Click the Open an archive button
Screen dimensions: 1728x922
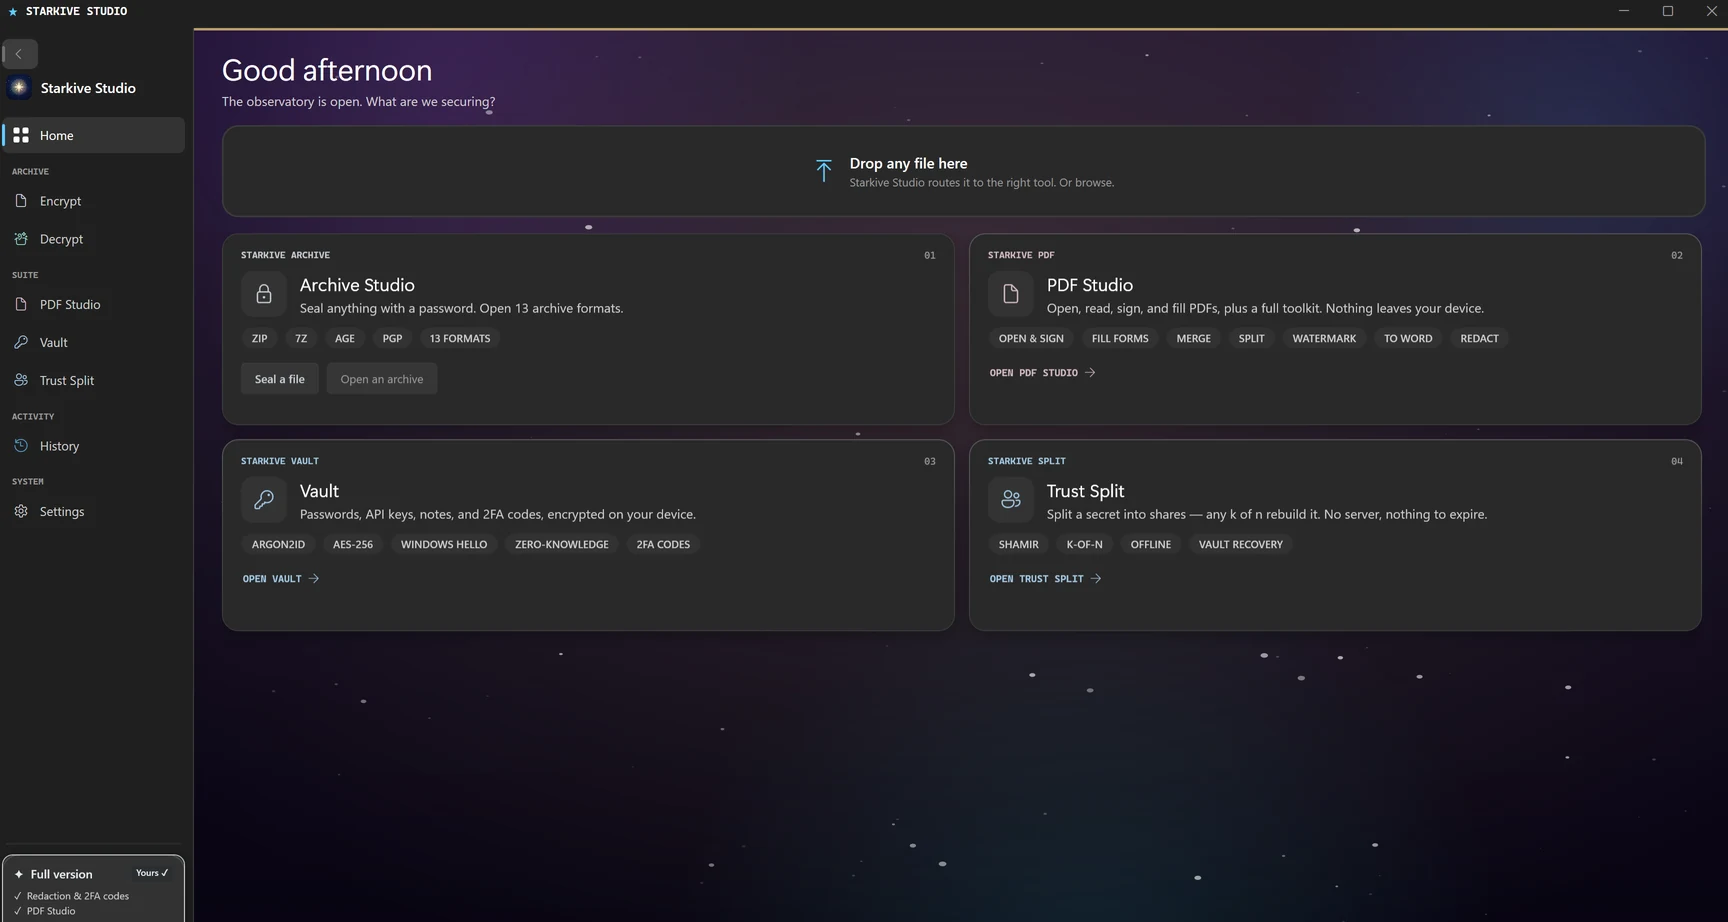tap(382, 379)
